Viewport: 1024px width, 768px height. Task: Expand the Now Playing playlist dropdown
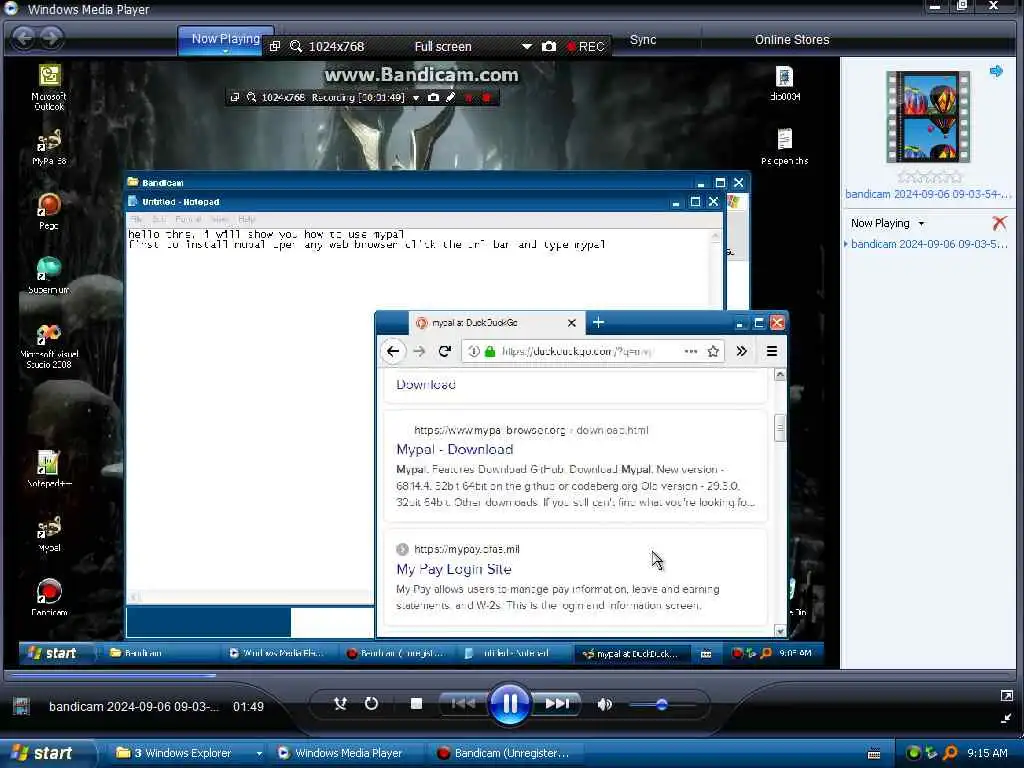(x=921, y=223)
